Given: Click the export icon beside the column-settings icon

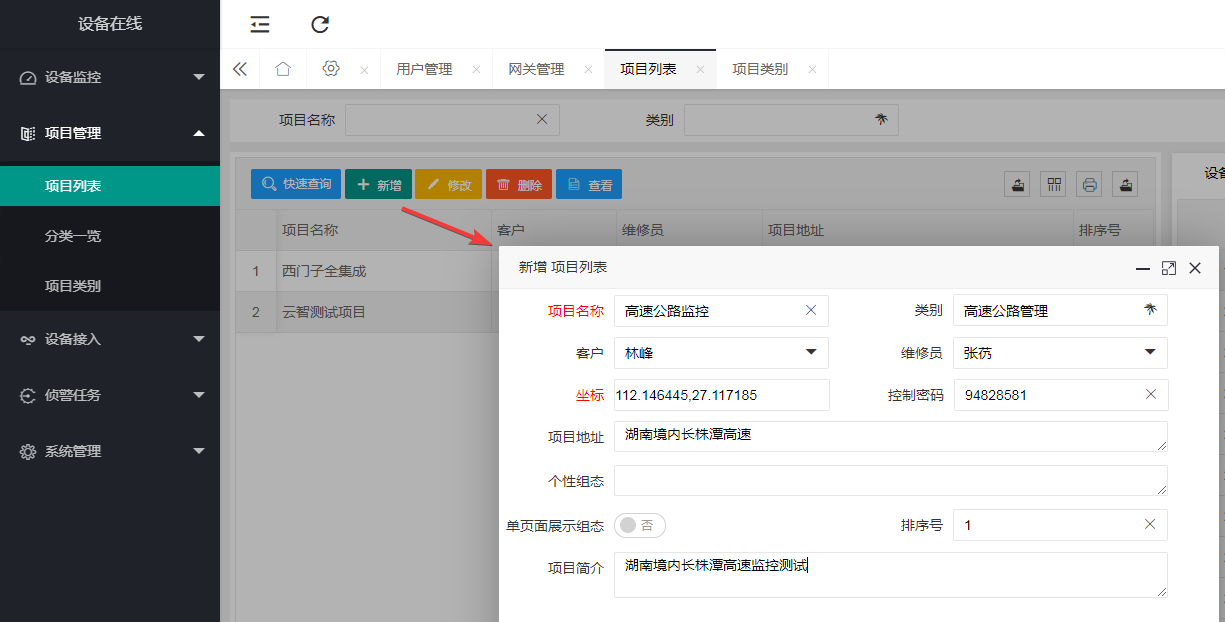Looking at the screenshot, I should coord(1017,184).
